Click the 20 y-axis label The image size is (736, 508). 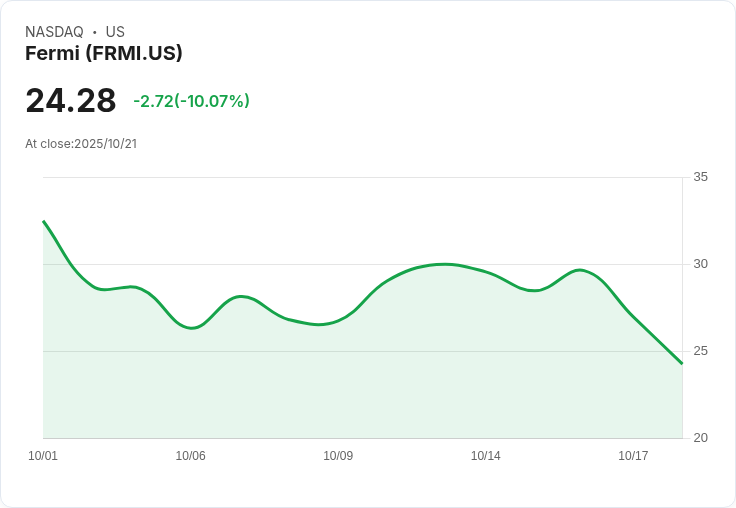point(700,438)
